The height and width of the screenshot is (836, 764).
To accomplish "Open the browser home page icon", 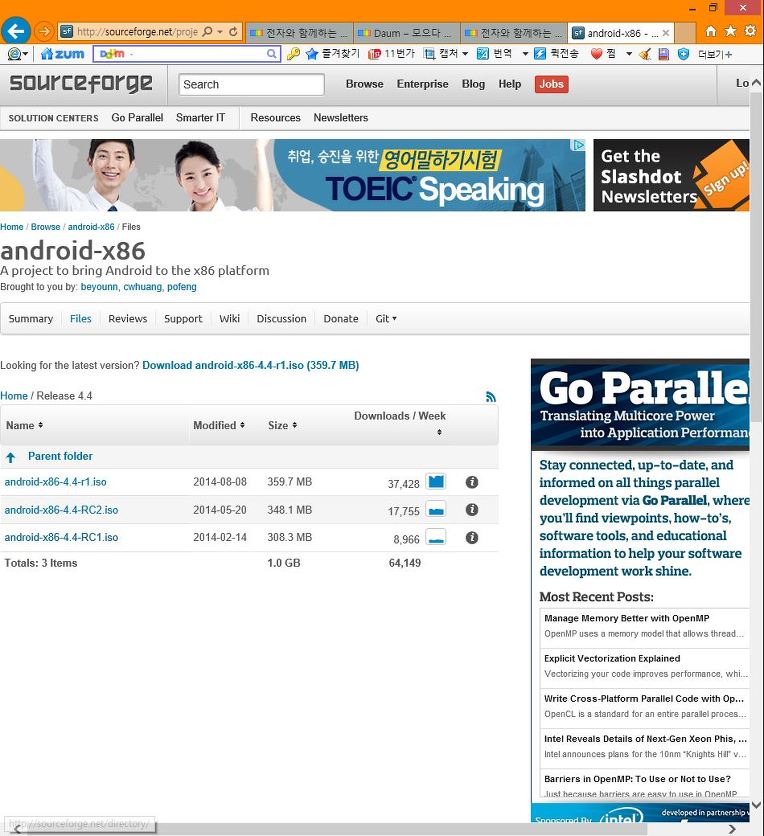I will click(711, 31).
